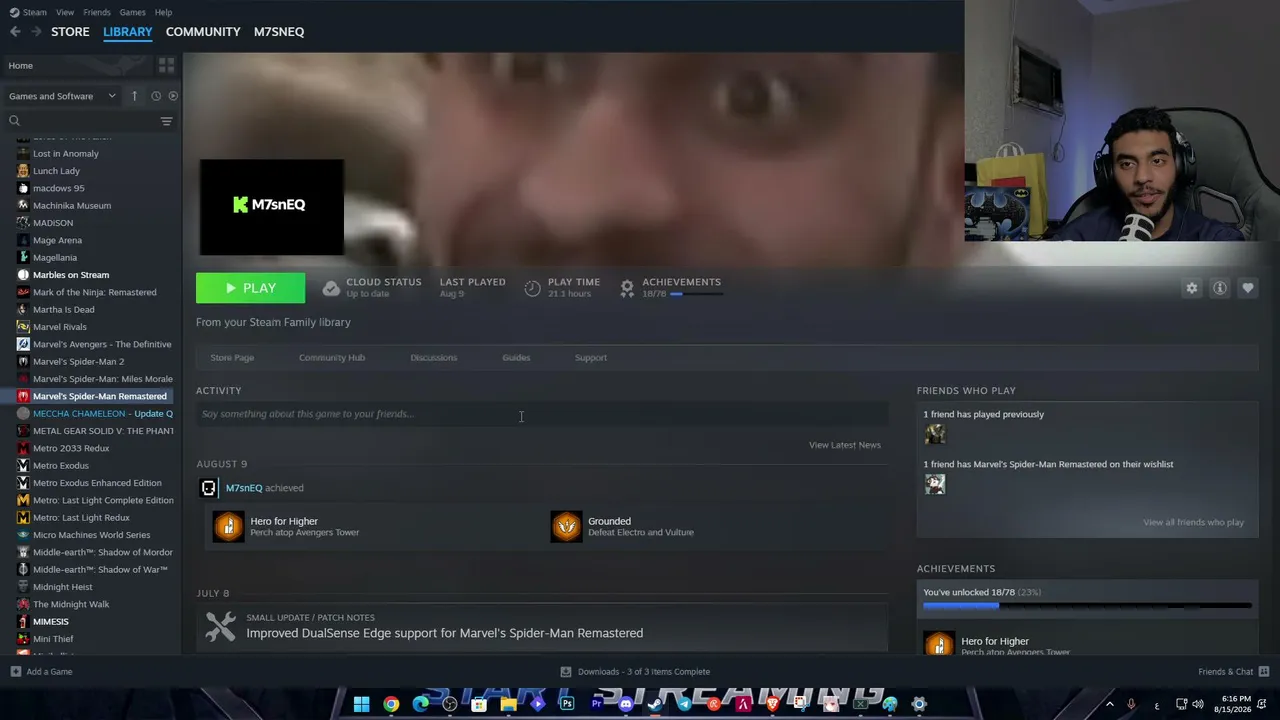Open the Grounded achievement icon
This screenshot has width=1280, height=720.
coord(566,526)
